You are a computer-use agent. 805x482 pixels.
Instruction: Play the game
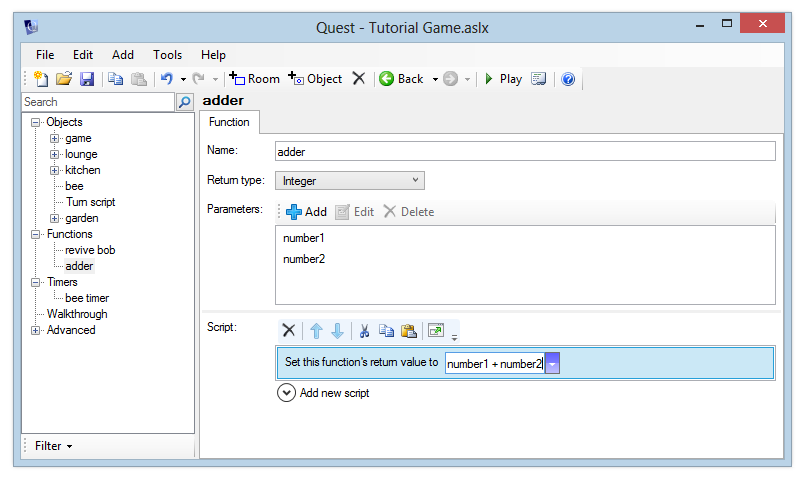tap(503, 79)
